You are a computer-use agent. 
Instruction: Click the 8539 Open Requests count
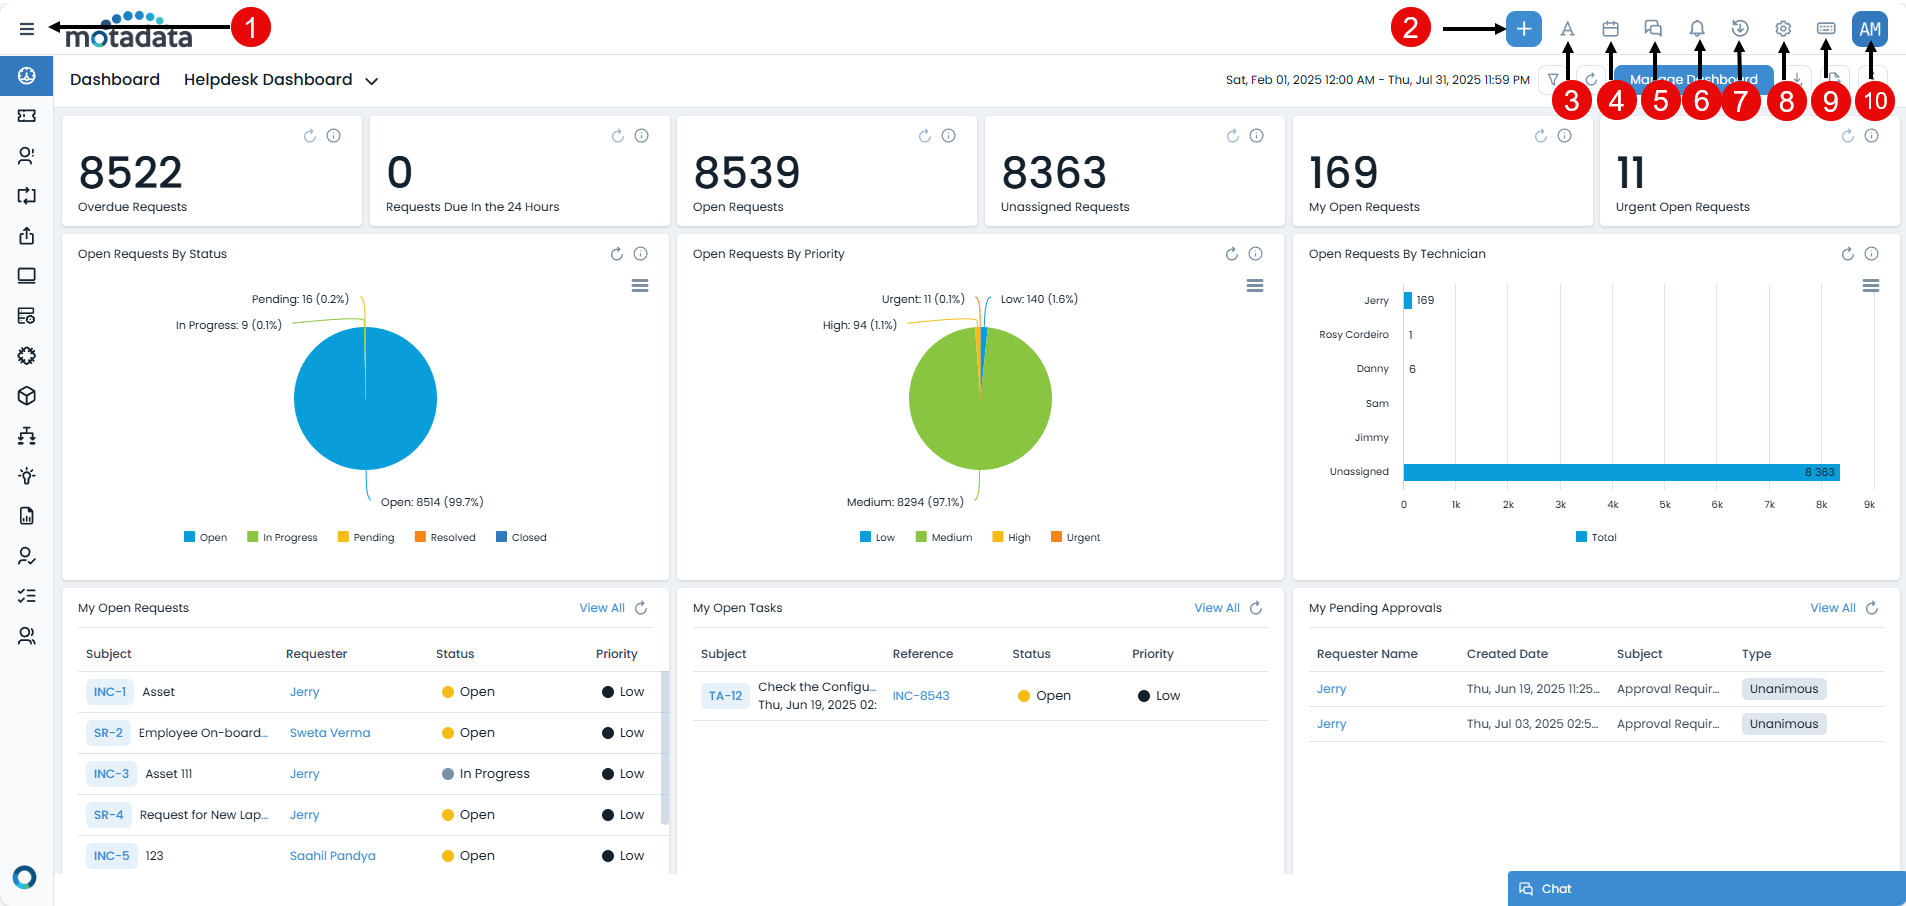pos(747,173)
